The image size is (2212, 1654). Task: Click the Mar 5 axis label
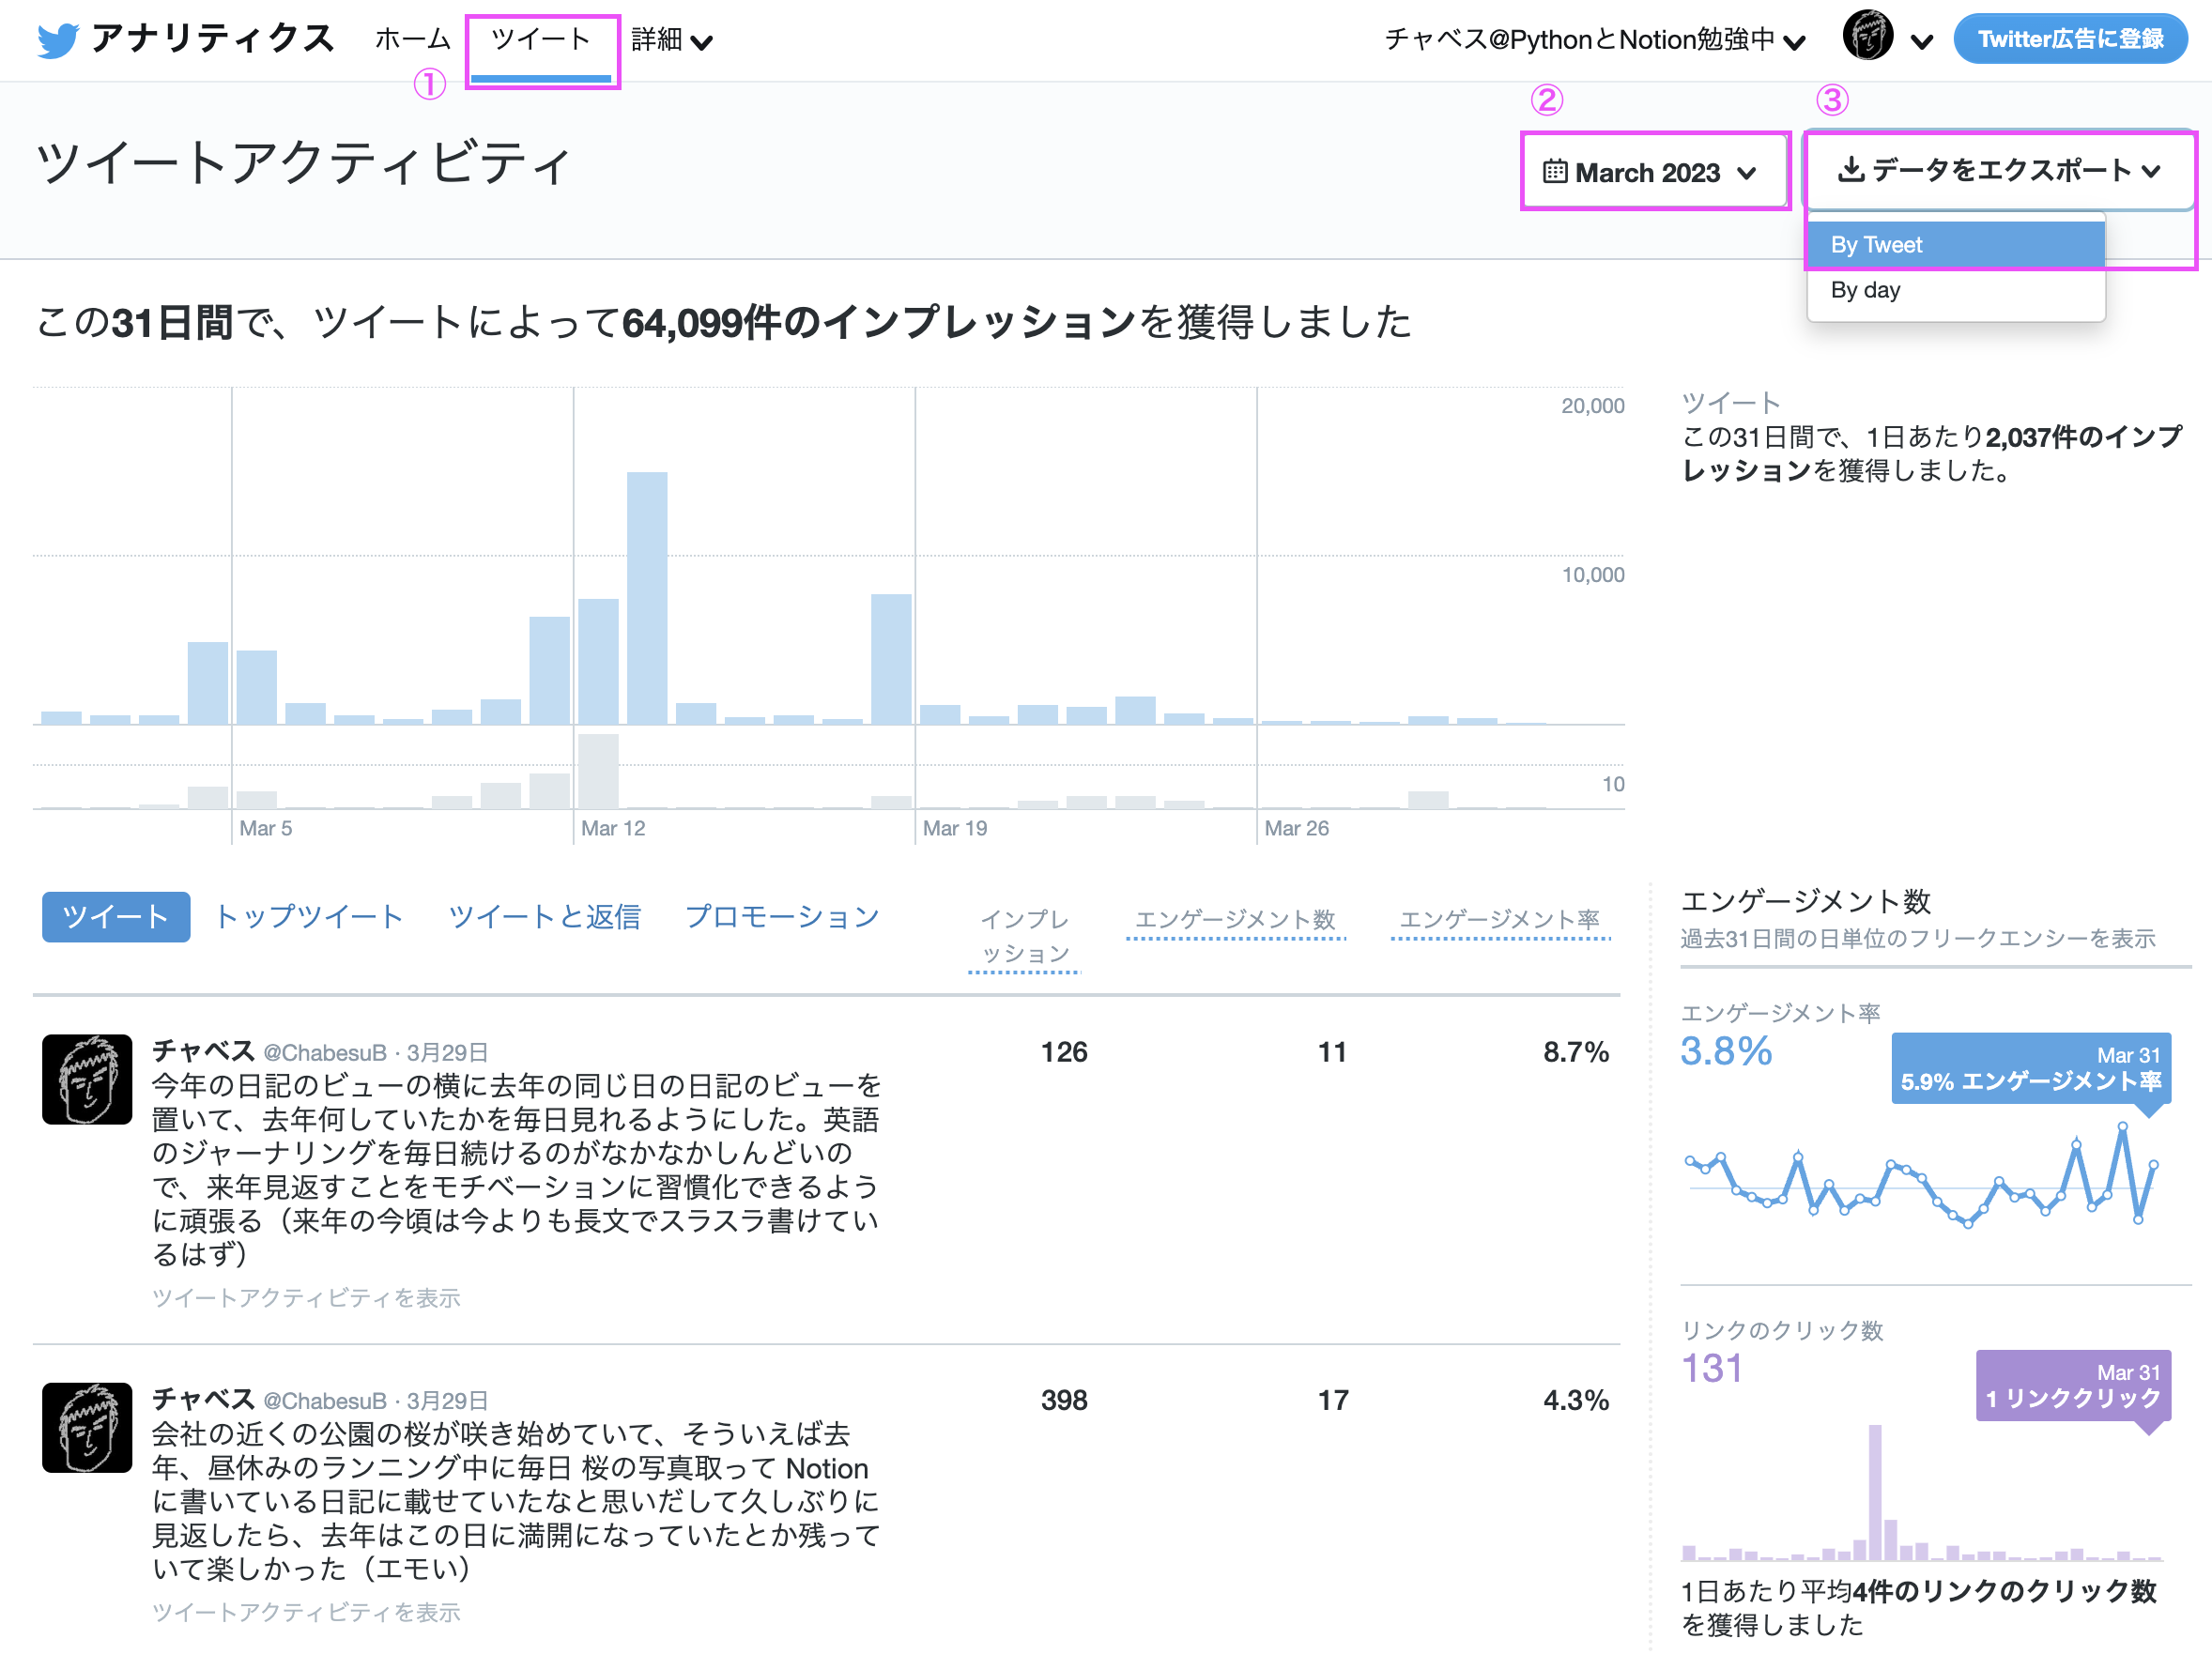pos(266,828)
